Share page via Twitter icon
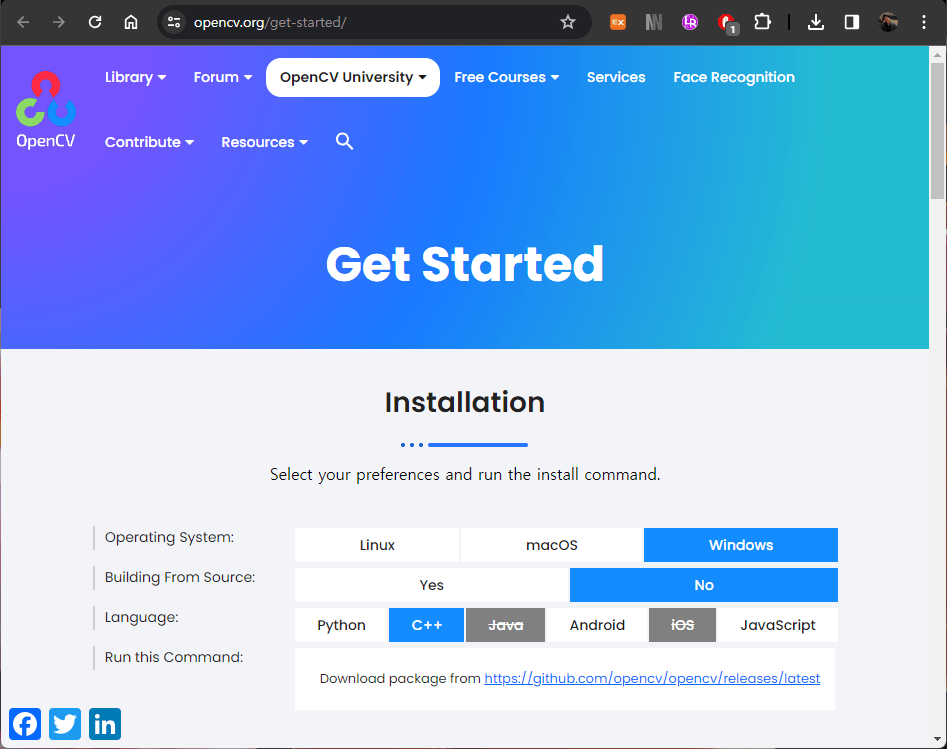The image size is (948, 749). click(65, 724)
